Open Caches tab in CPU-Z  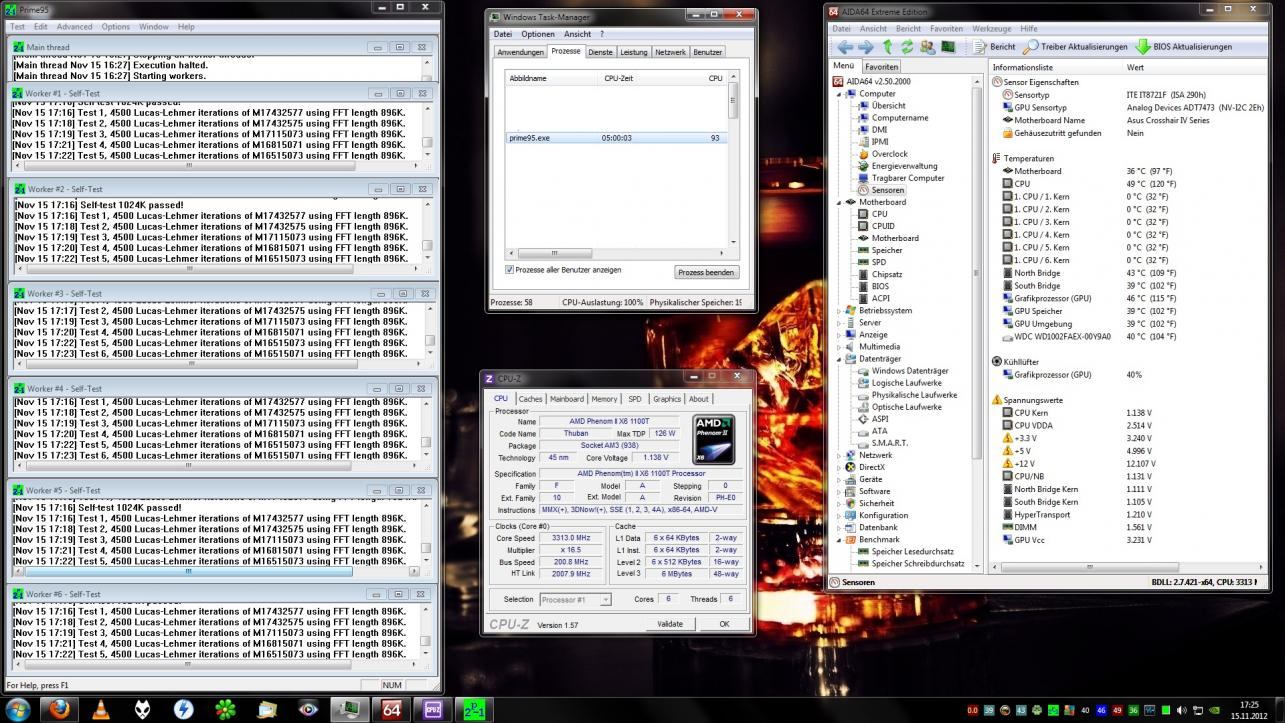point(530,399)
